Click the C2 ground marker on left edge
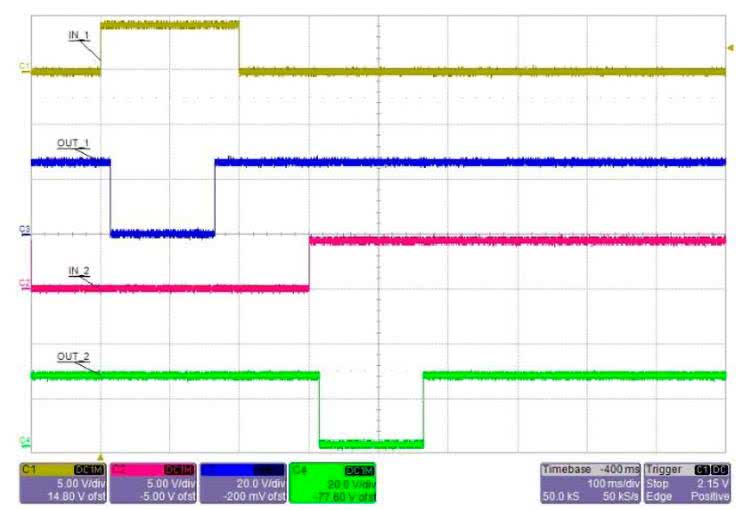 tap(24, 284)
